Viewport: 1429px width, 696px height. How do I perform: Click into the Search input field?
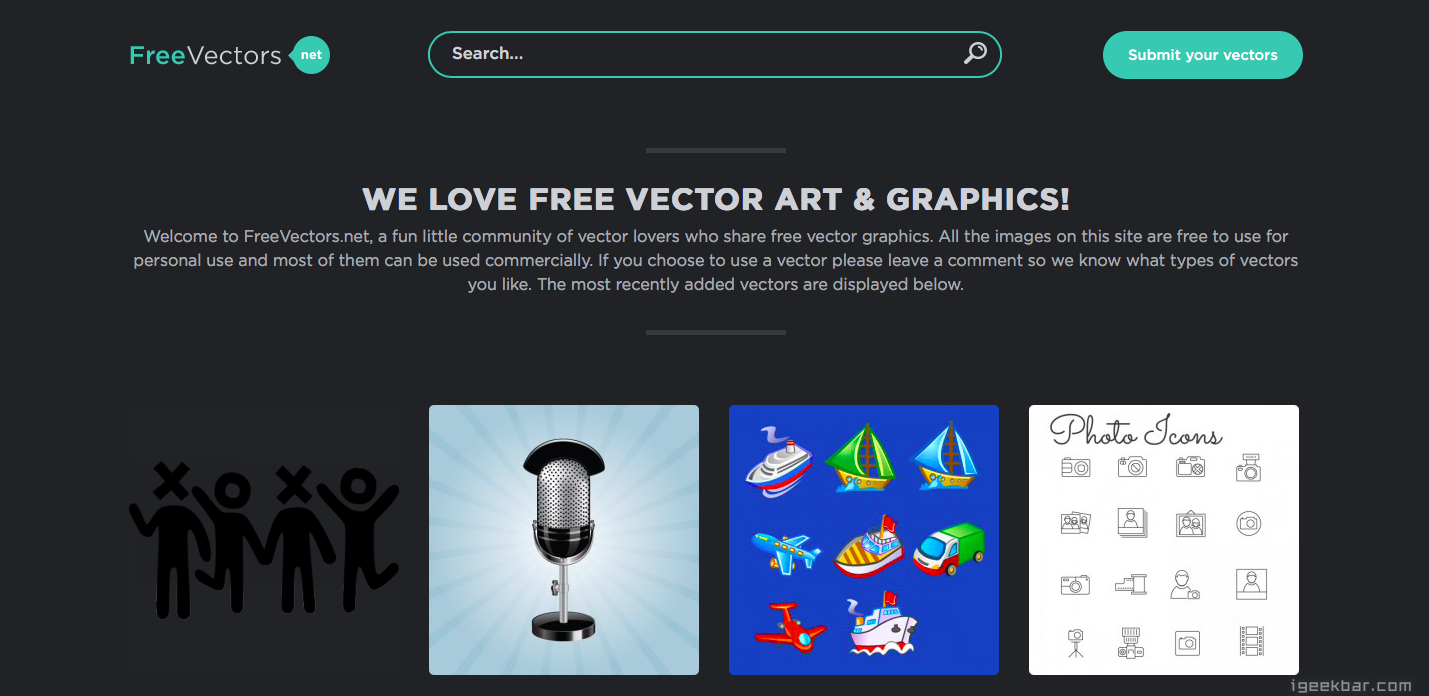700,54
